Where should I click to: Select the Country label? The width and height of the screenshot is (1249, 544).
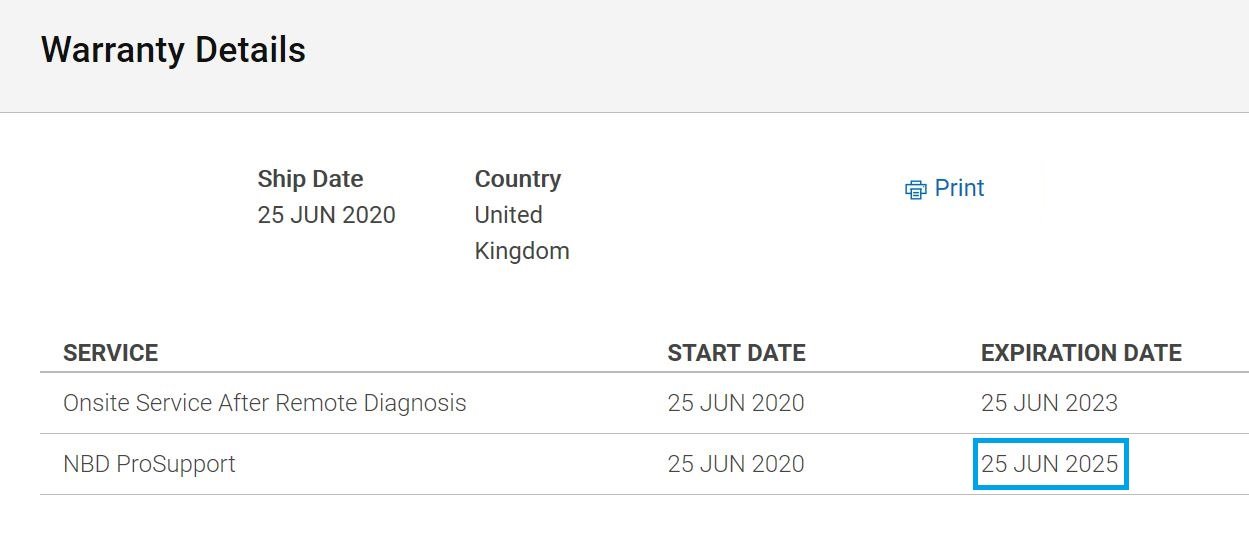517,179
